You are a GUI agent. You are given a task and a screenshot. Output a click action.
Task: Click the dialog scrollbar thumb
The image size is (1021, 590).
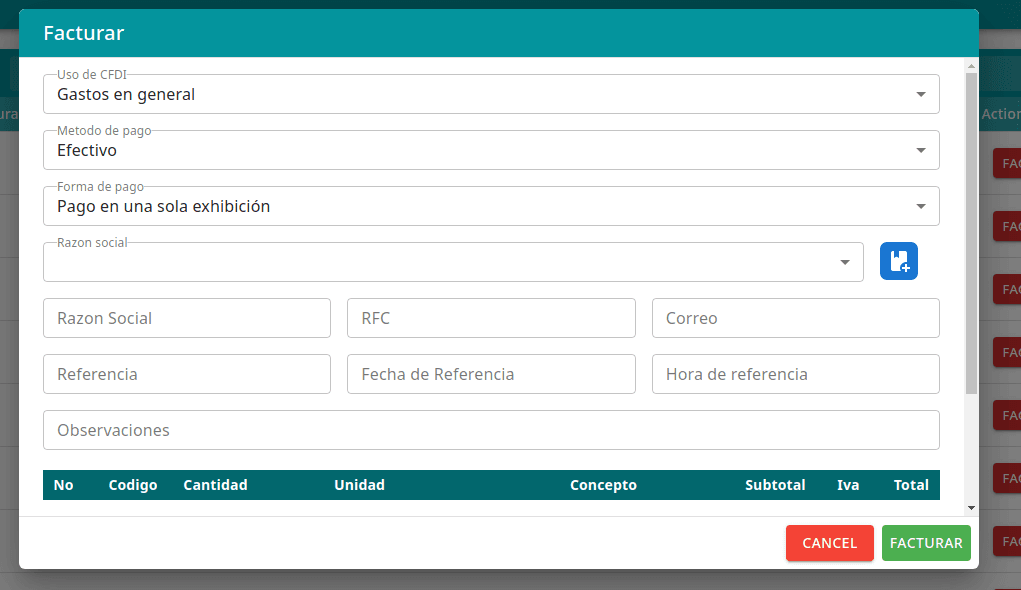click(x=972, y=233)
